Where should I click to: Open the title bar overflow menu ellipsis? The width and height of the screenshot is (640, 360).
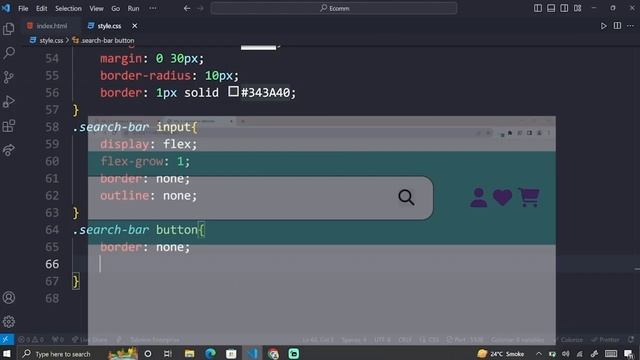153,8
